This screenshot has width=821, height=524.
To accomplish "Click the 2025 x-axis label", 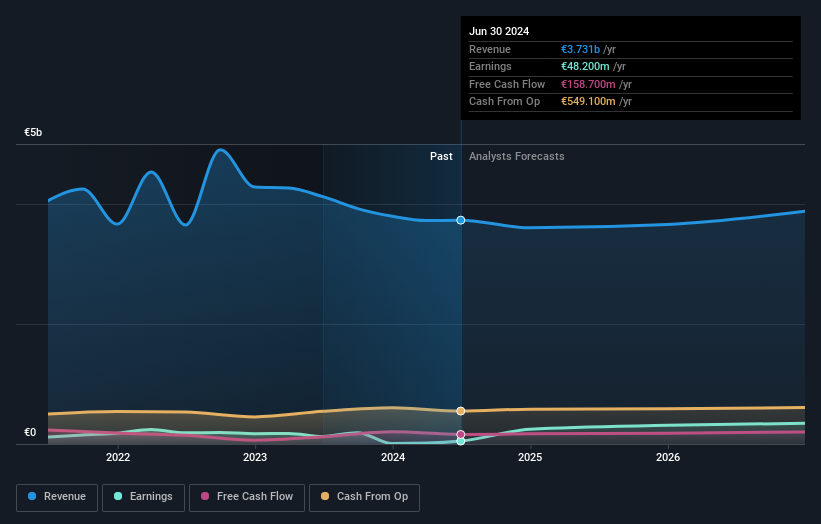I will [530, 457].
